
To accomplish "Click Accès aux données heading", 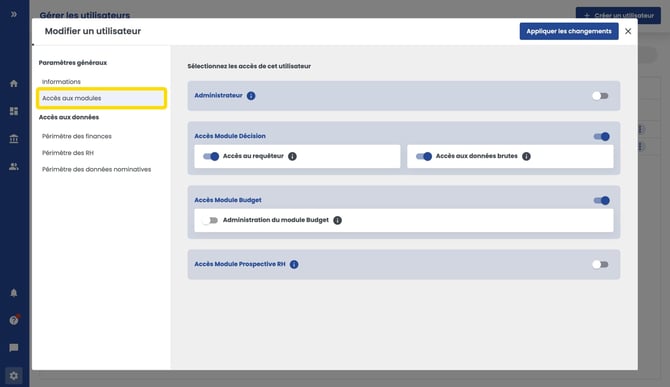I will (x=69, y=117).
